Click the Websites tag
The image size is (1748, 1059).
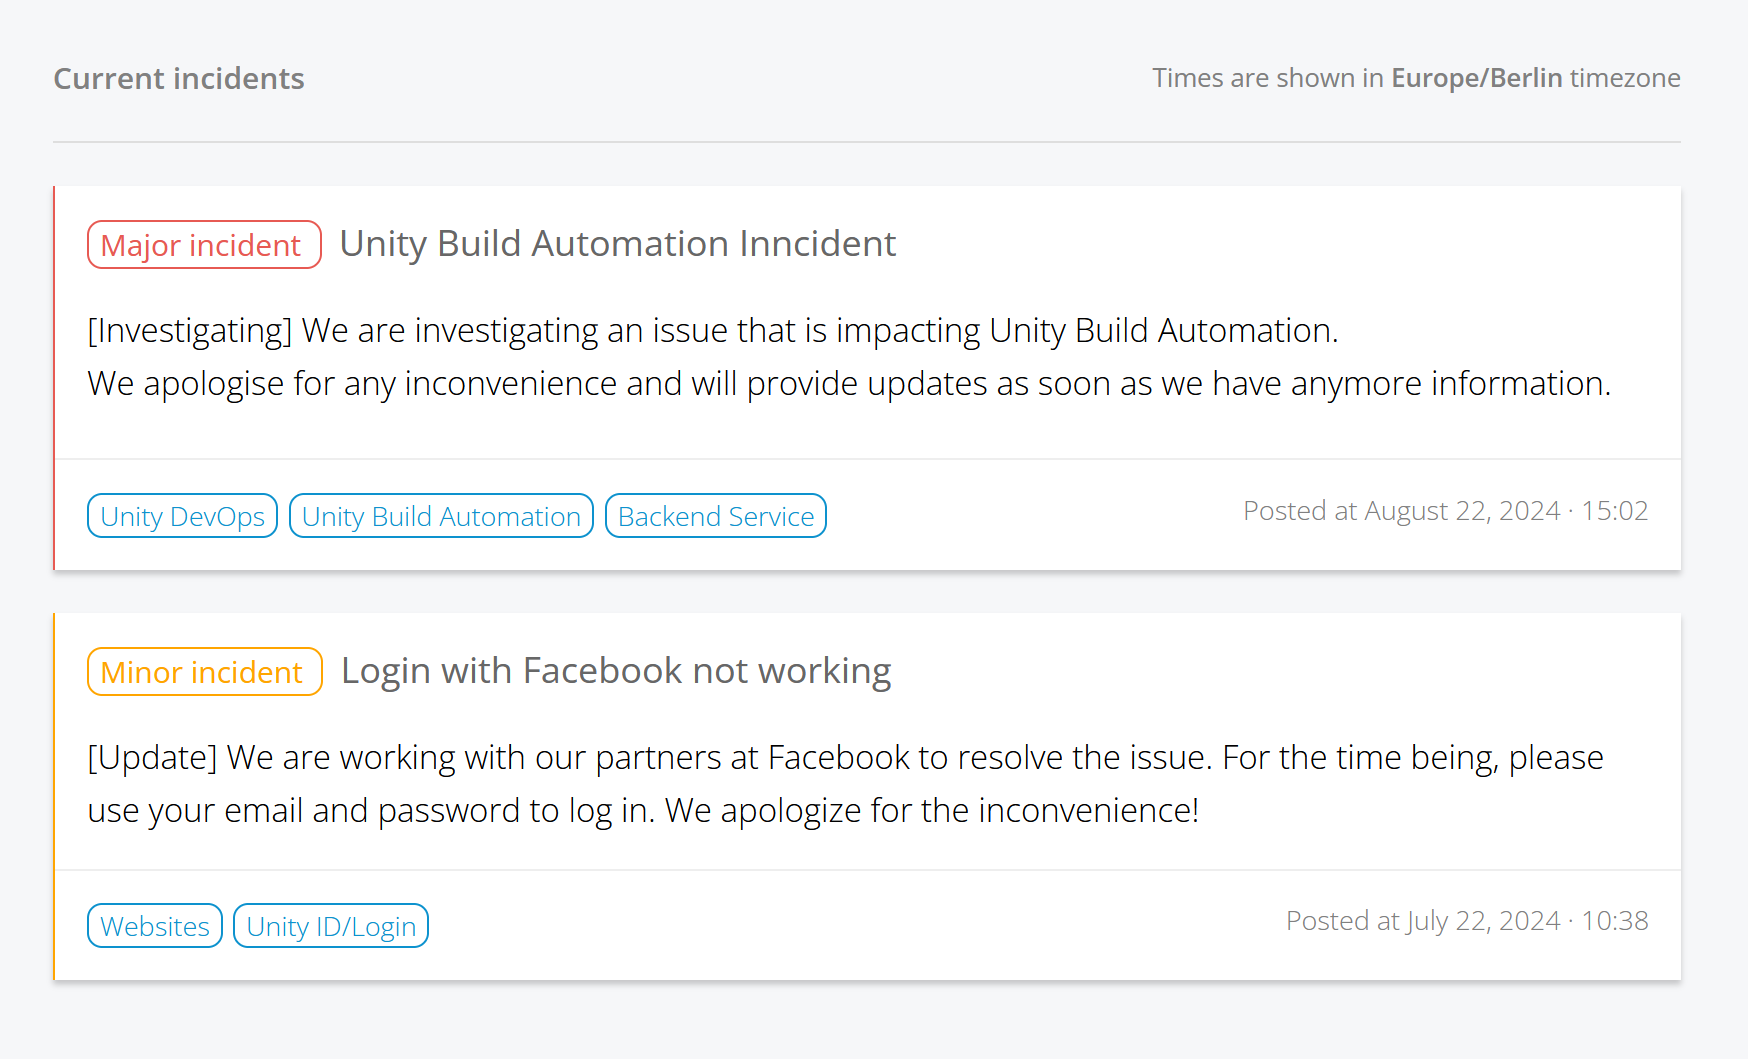[x=155, y=926]
